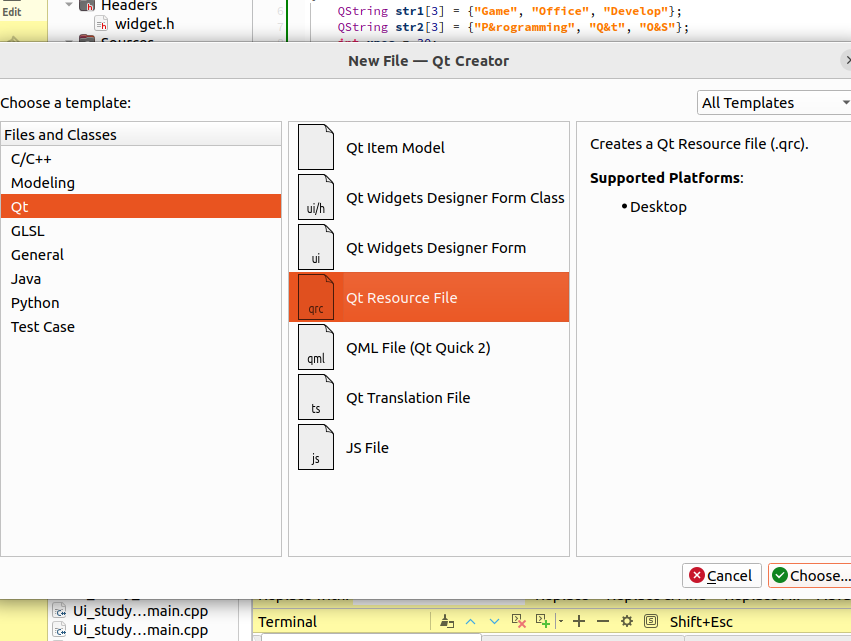This screenshot has width=851, height=641.
Task: Switch to Edit mode in sidebar
Action: click(12, 11)
